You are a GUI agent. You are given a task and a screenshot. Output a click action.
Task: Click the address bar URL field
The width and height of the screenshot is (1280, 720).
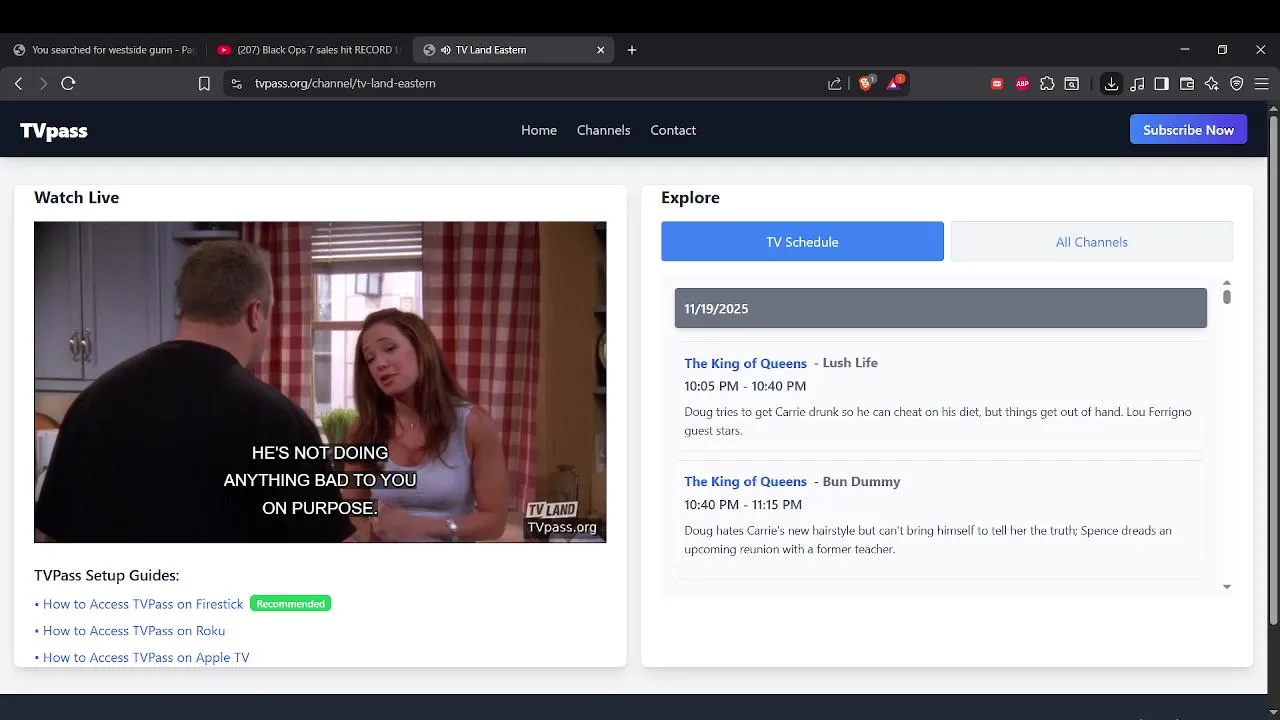point(530,84)
